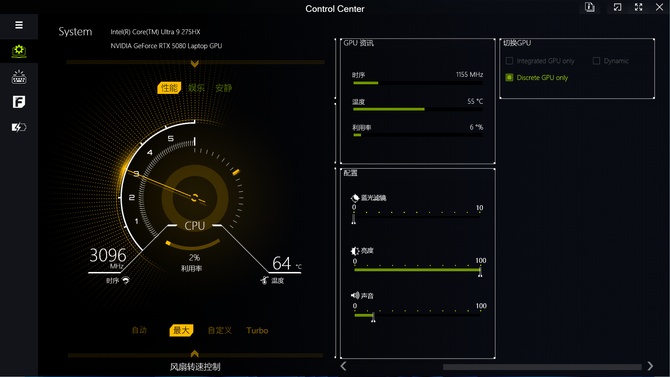Open the keyboard backlight settings icon
This screenshot has width=670, height=377.
click(x=19, y=77)
